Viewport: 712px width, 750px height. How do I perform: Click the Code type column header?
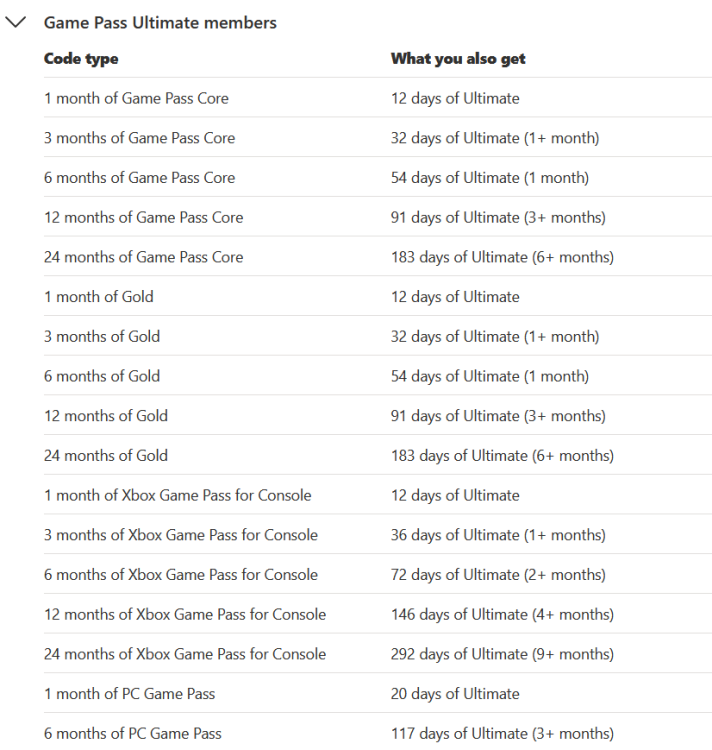tap(81, 59)
